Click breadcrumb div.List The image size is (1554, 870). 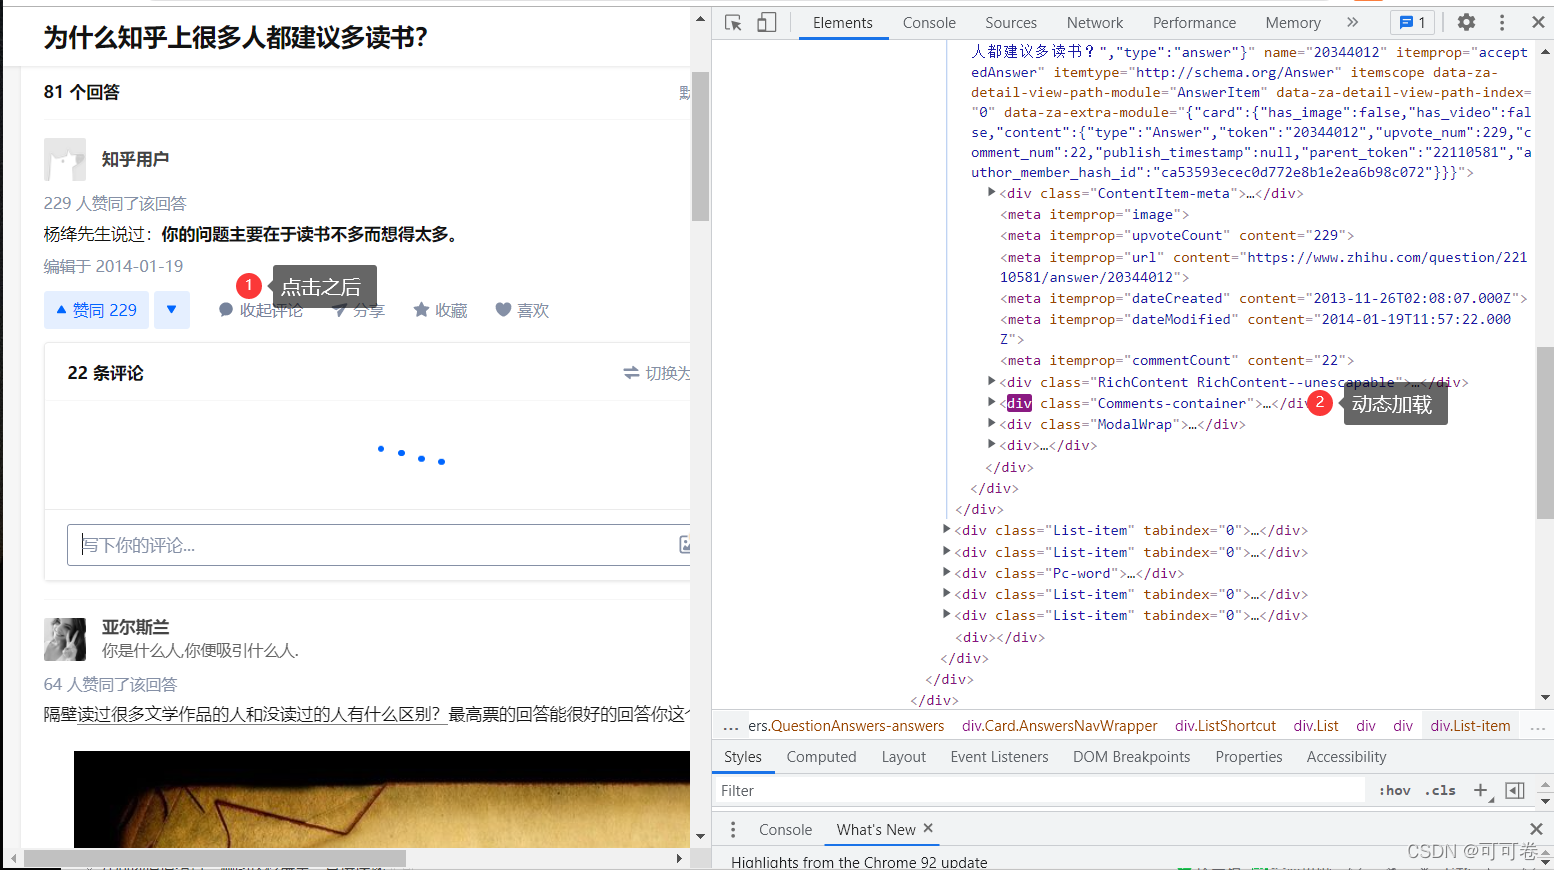click(1316, 726)
